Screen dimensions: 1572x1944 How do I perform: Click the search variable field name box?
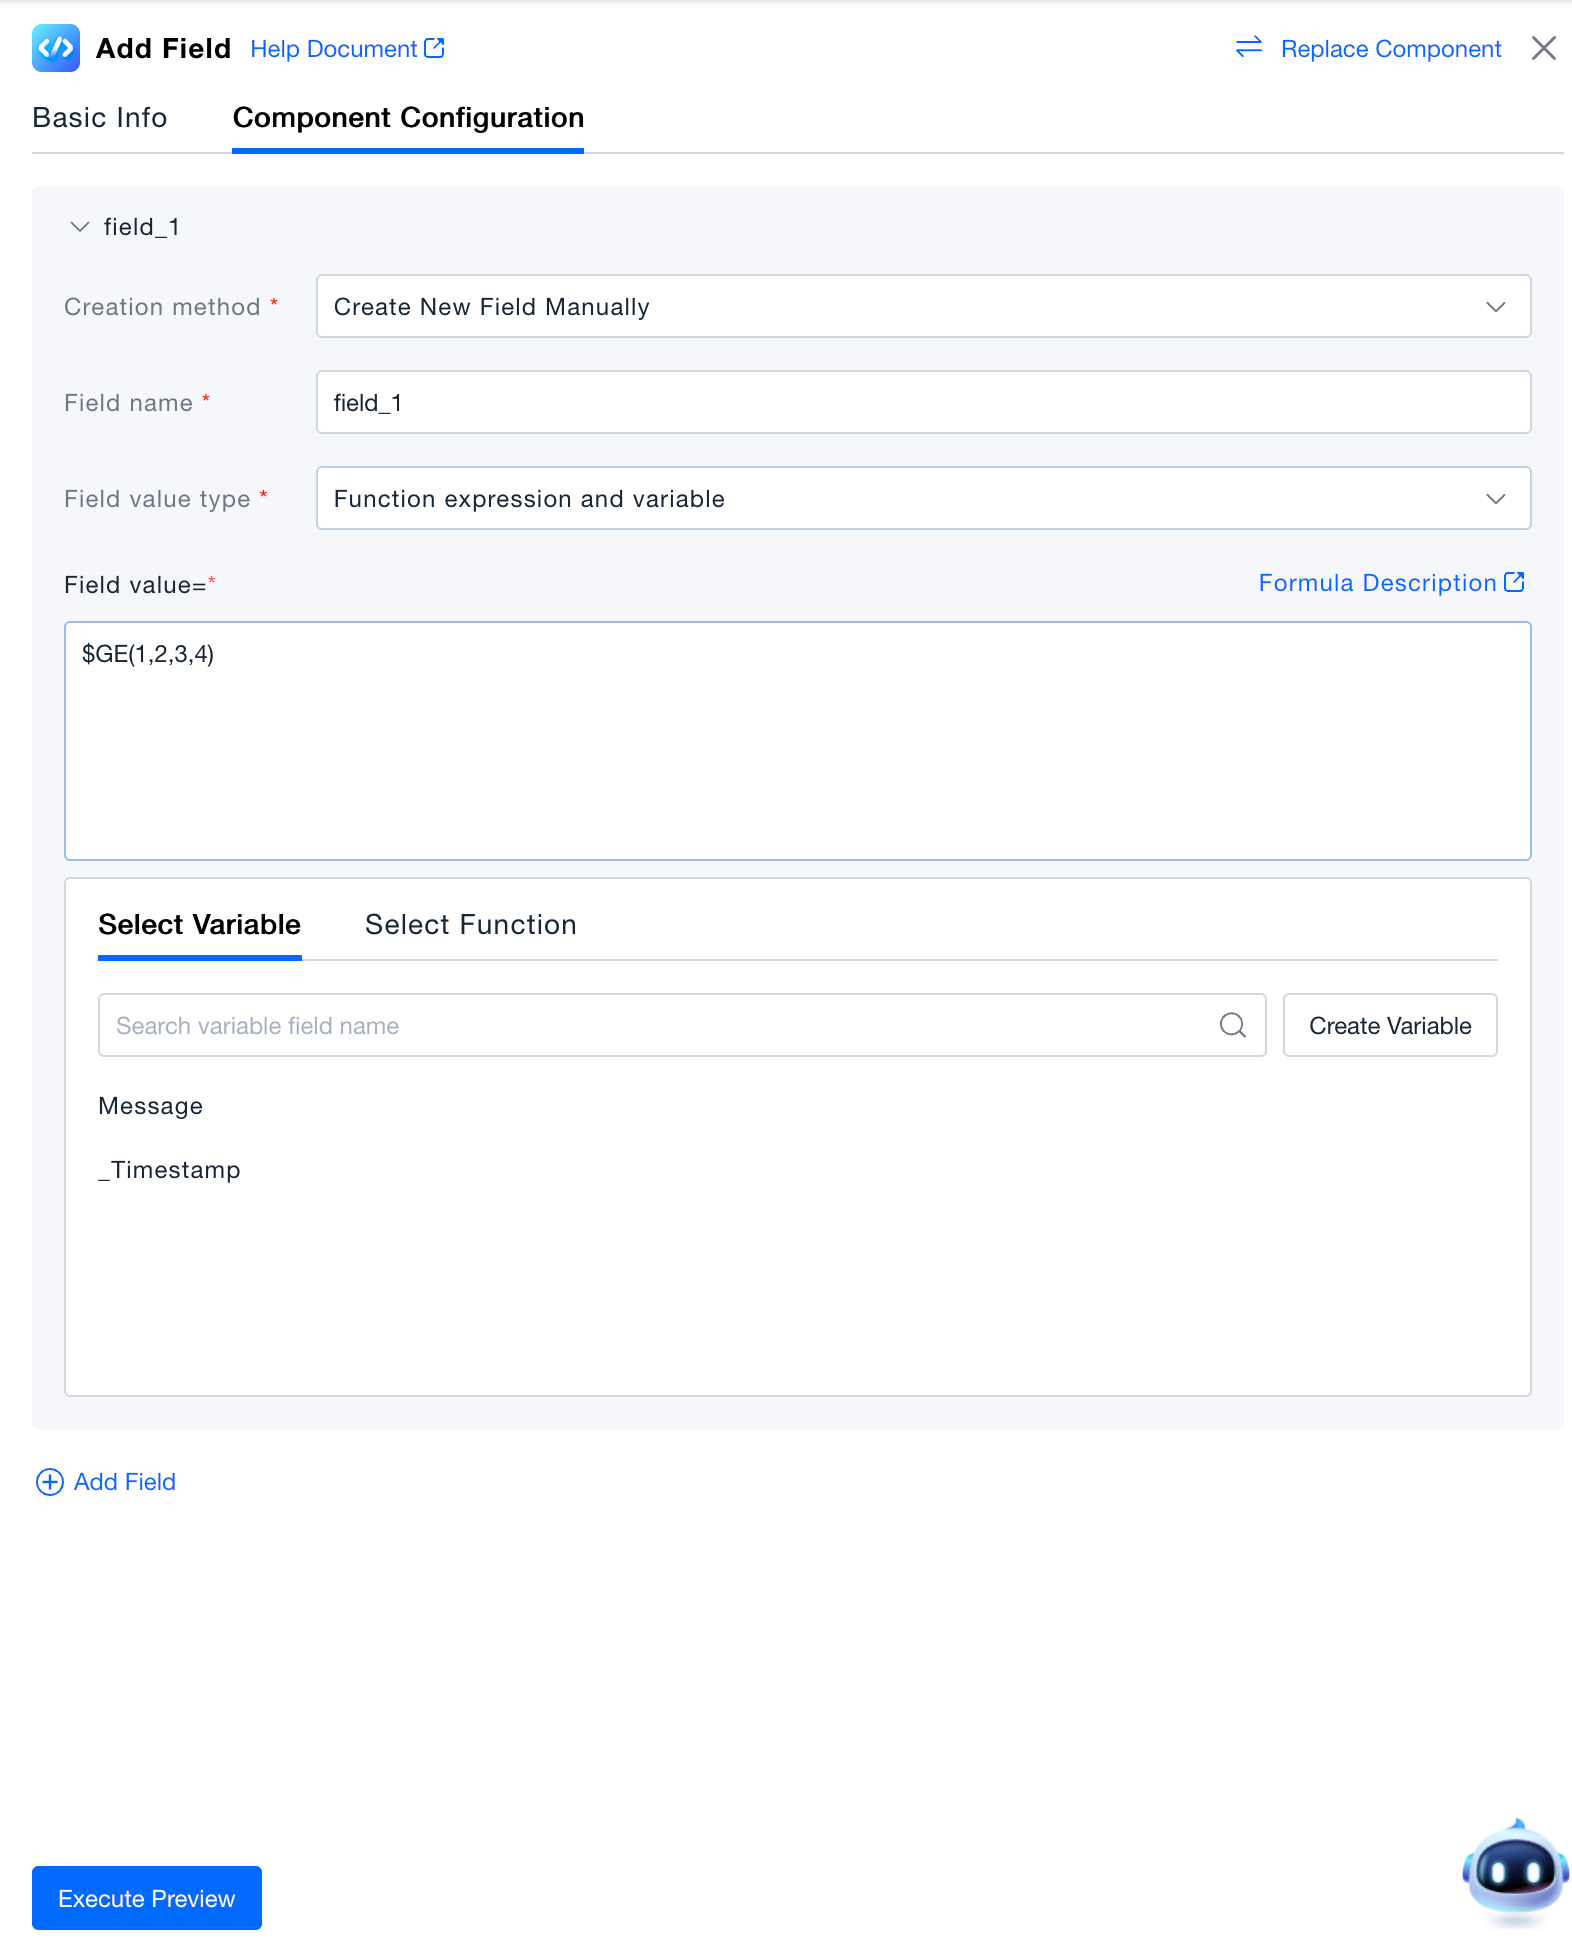(x=660, y=1026)
